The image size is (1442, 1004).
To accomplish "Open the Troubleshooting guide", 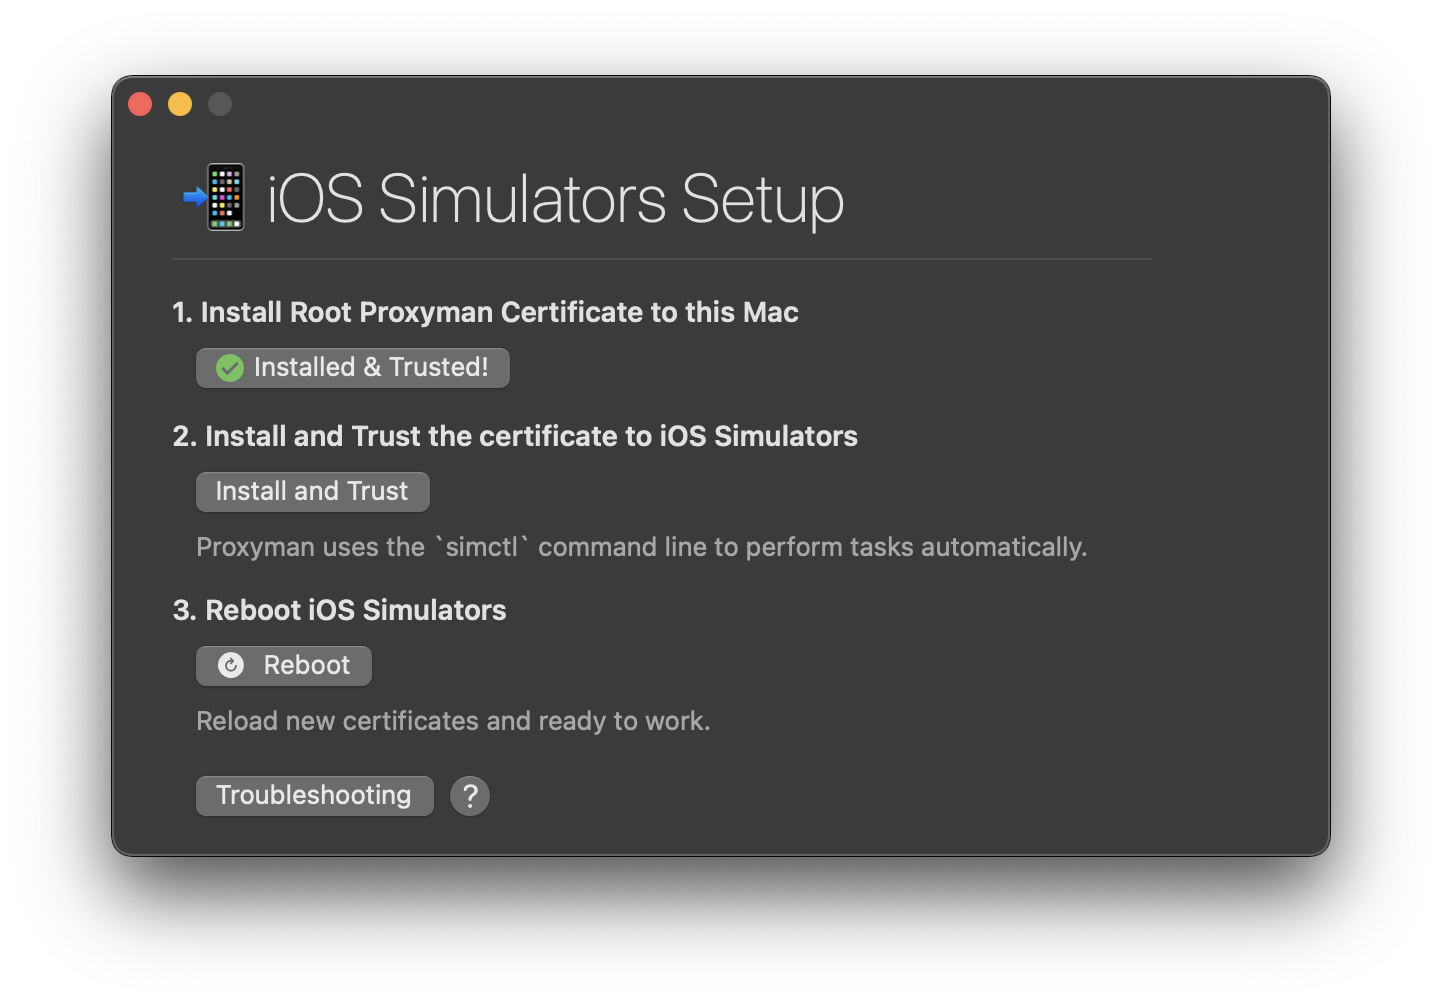I will tap(315, 796).
